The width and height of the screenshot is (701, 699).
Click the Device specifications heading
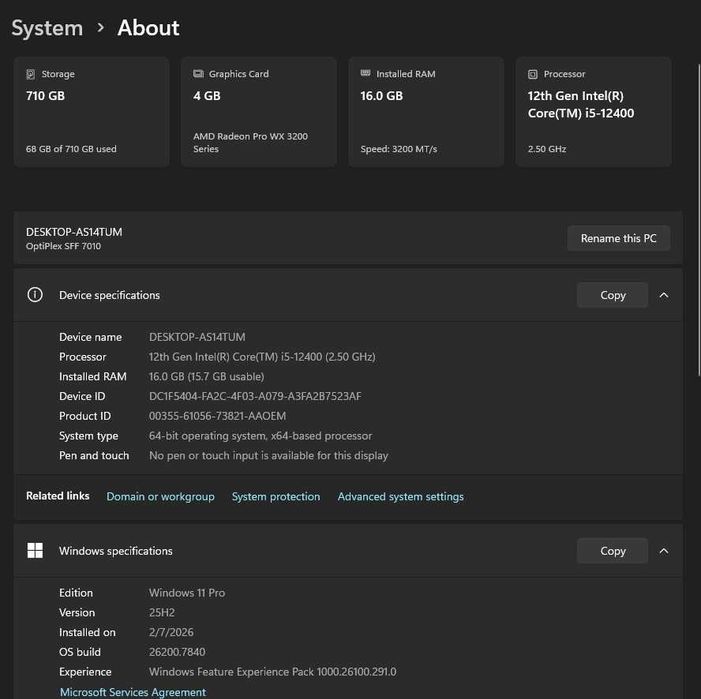[x=109, y=295]
